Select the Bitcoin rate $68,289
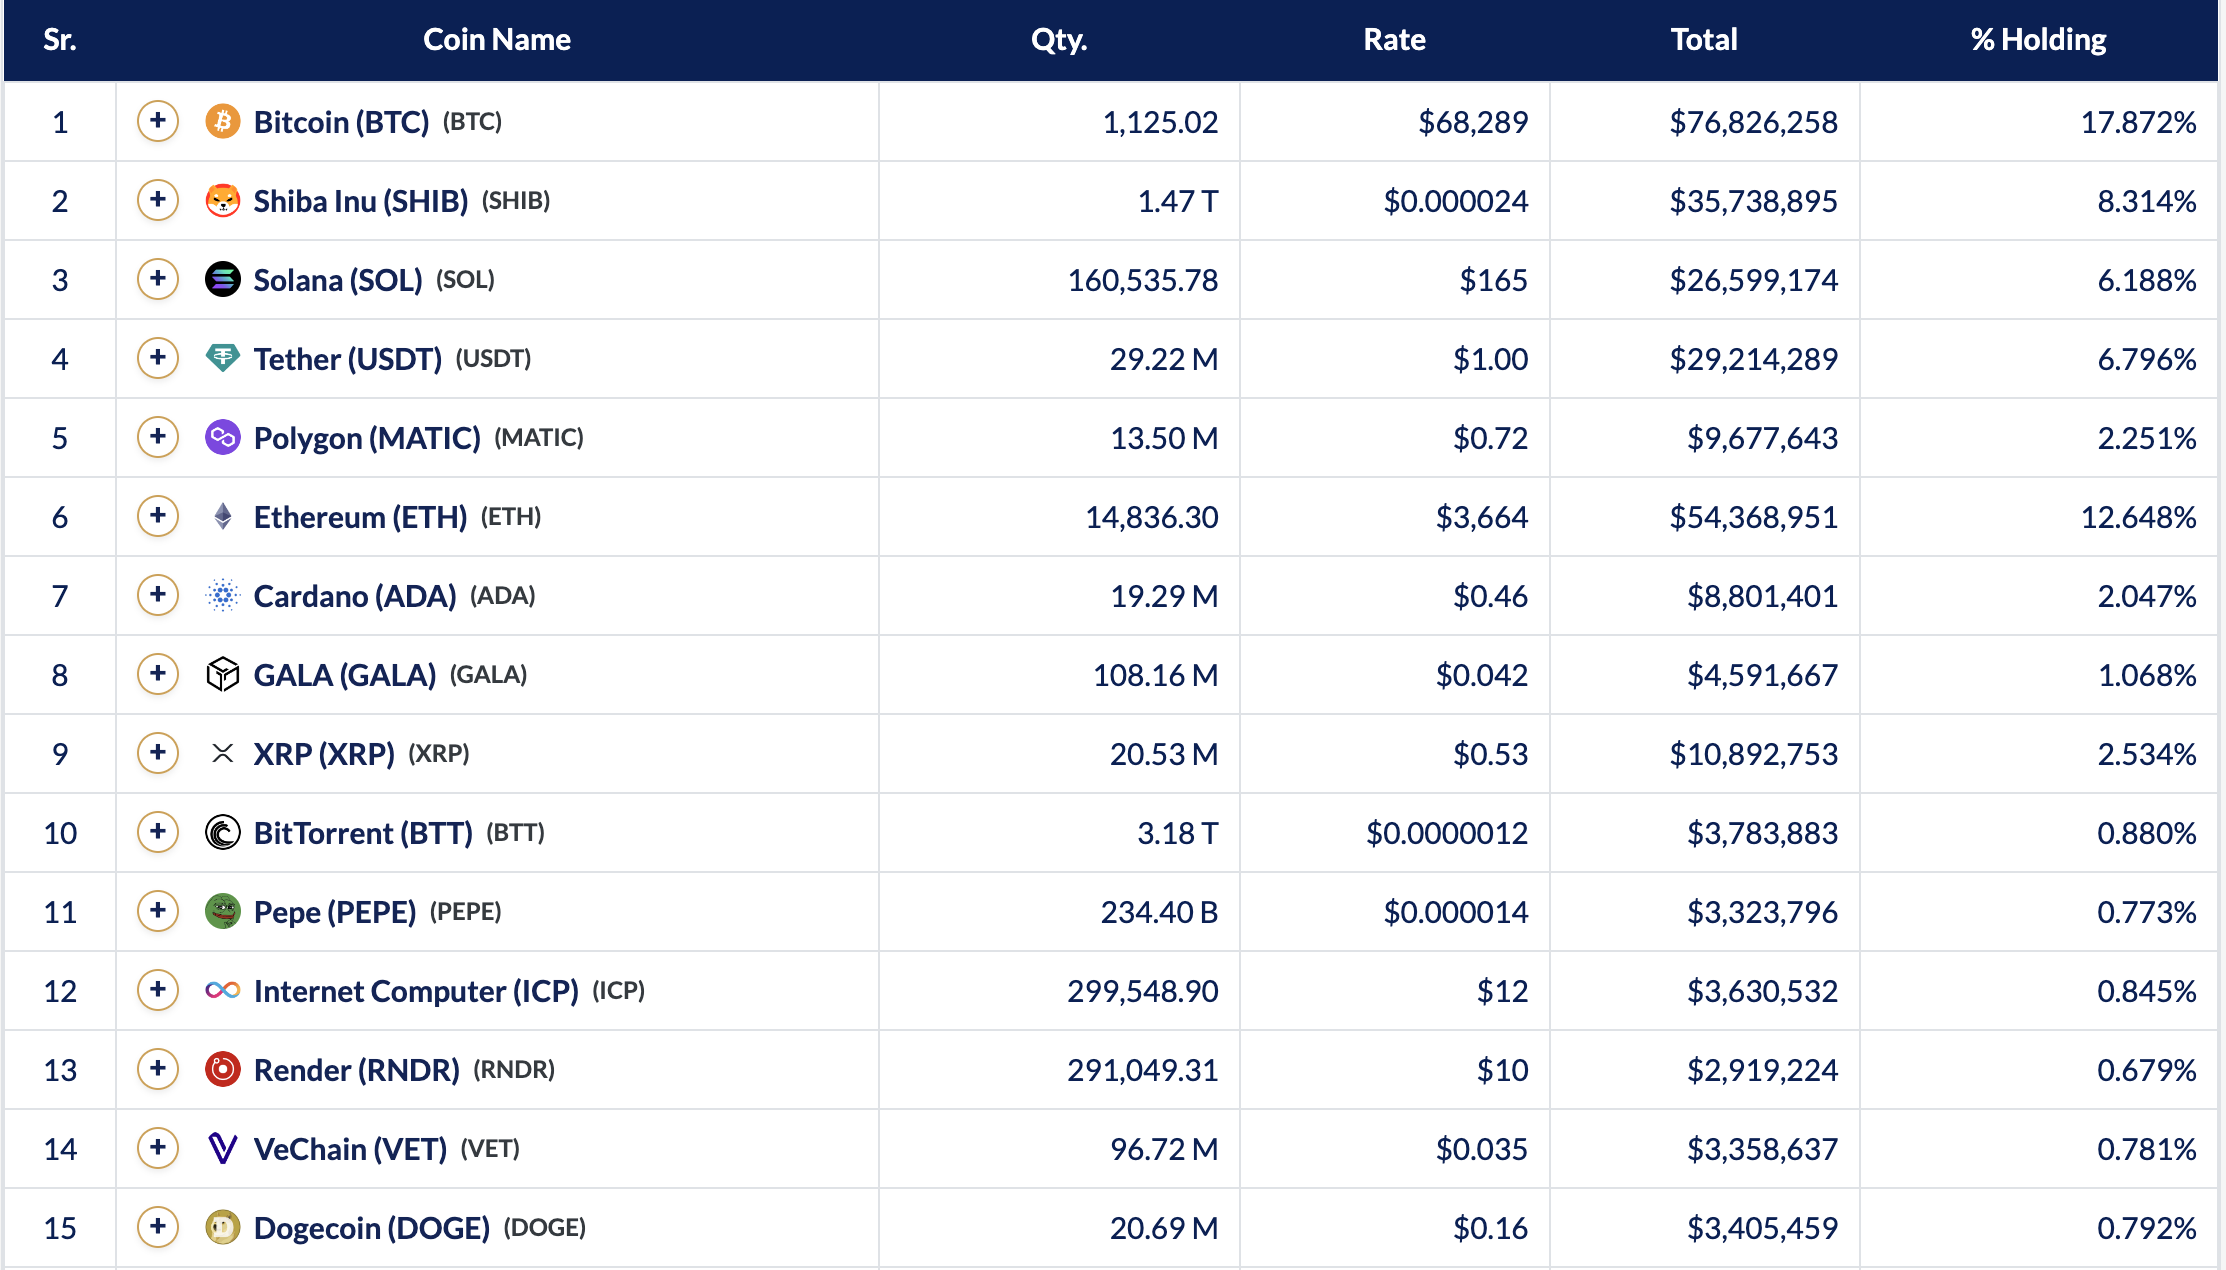 [x=1473, y=122]
